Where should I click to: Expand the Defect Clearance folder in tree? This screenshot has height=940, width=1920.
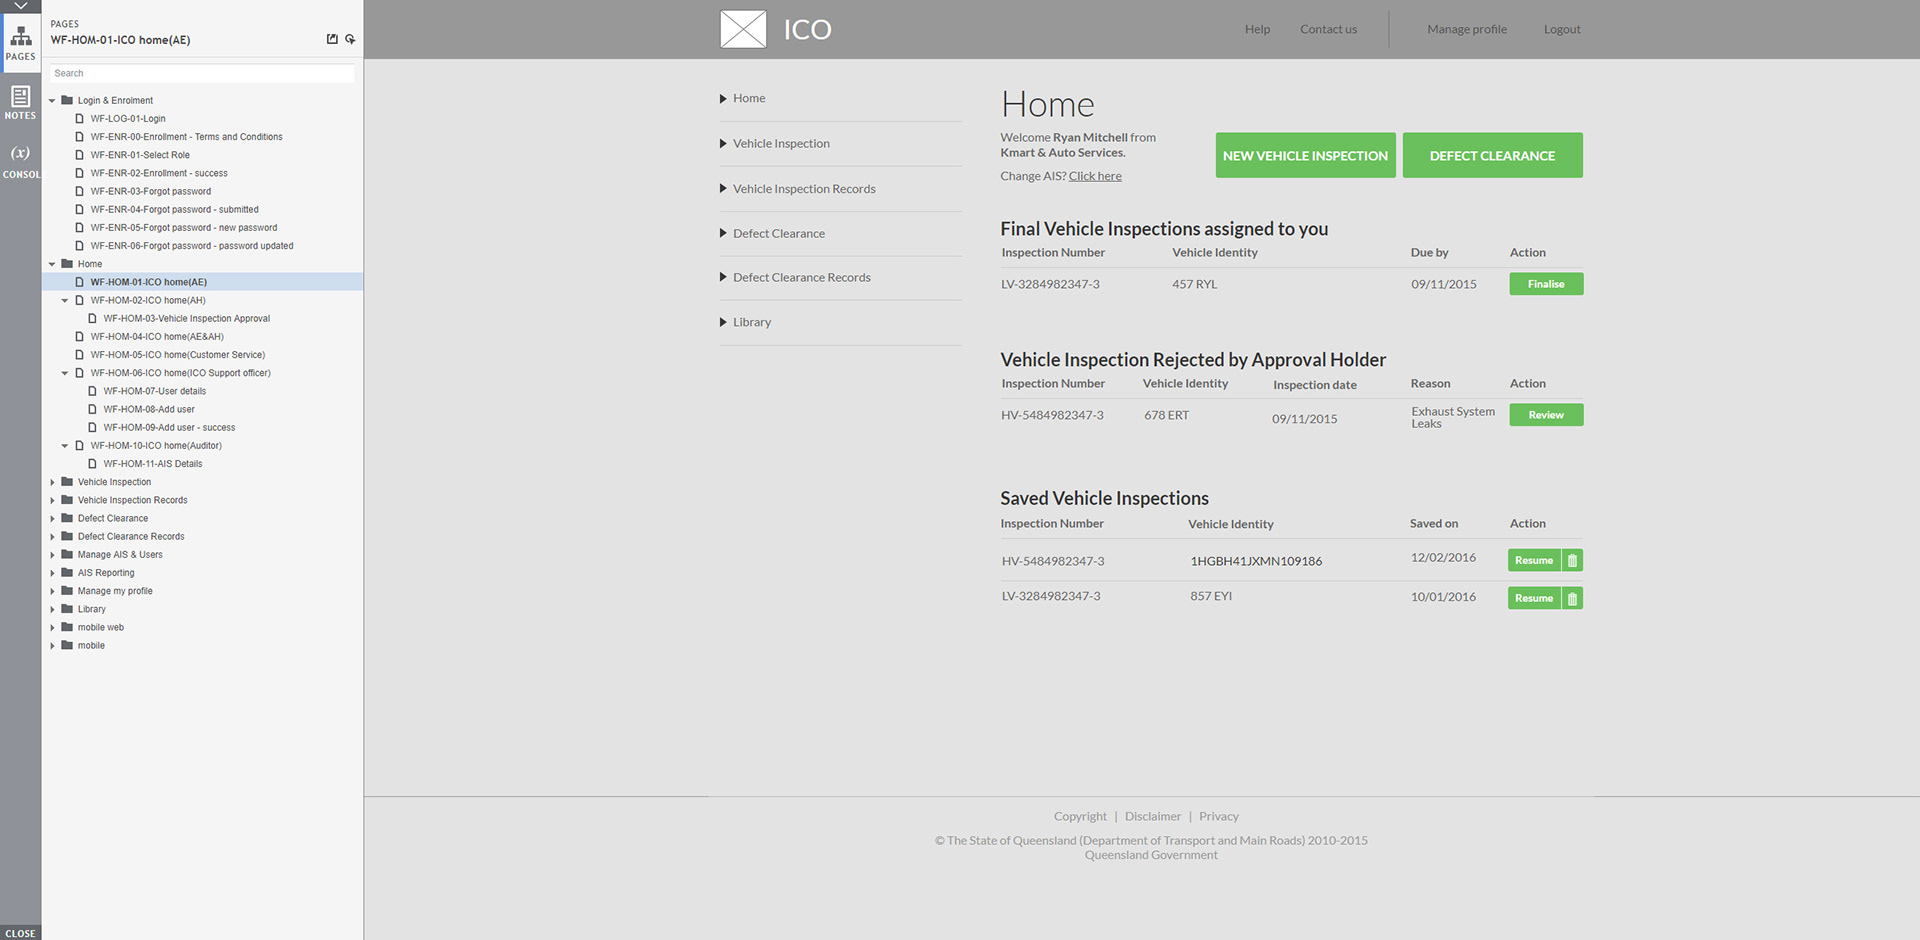tap(52, 518)
